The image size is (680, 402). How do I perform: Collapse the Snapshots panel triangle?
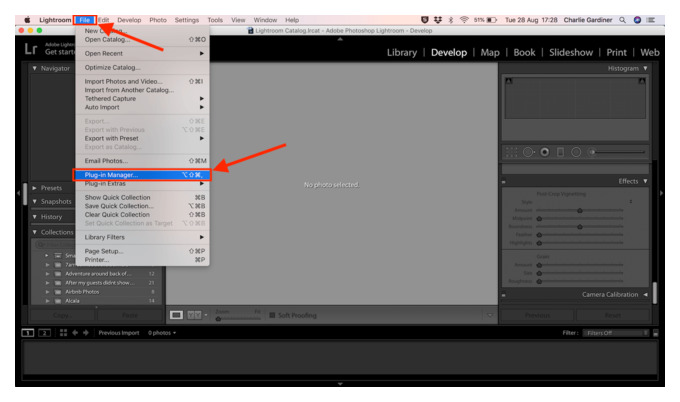[x=35, y=201]
